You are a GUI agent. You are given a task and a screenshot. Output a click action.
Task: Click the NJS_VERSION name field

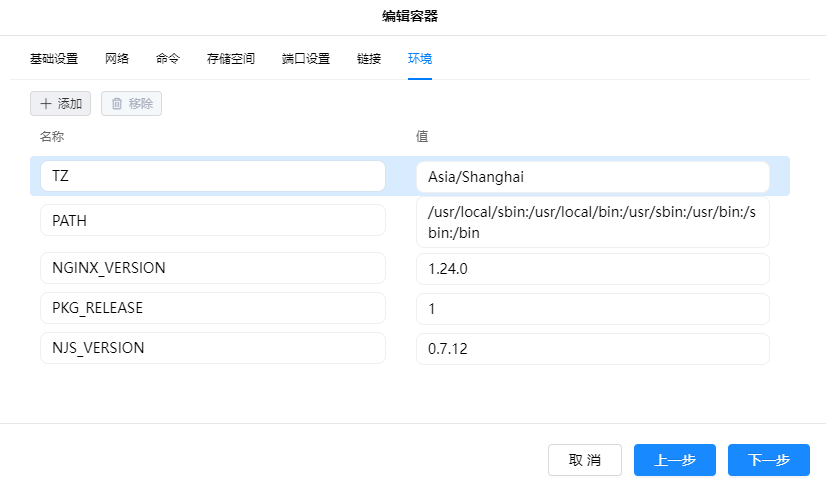point(212,348)
